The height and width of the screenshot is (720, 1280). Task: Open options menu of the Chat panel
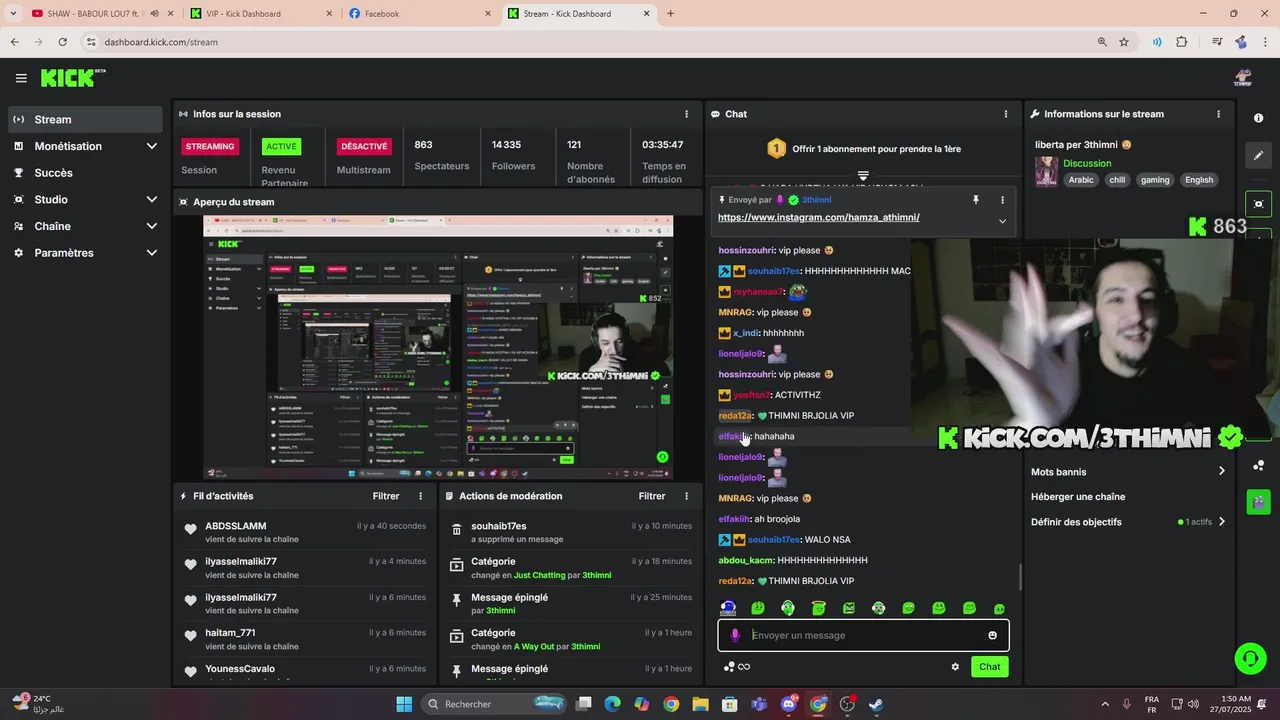click(1005, 114)
